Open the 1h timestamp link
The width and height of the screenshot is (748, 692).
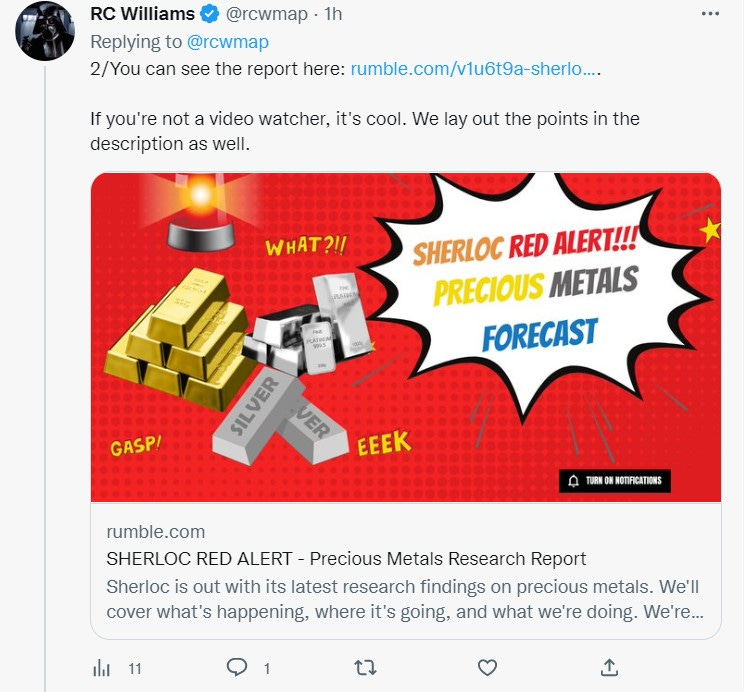tap(333, 14)
